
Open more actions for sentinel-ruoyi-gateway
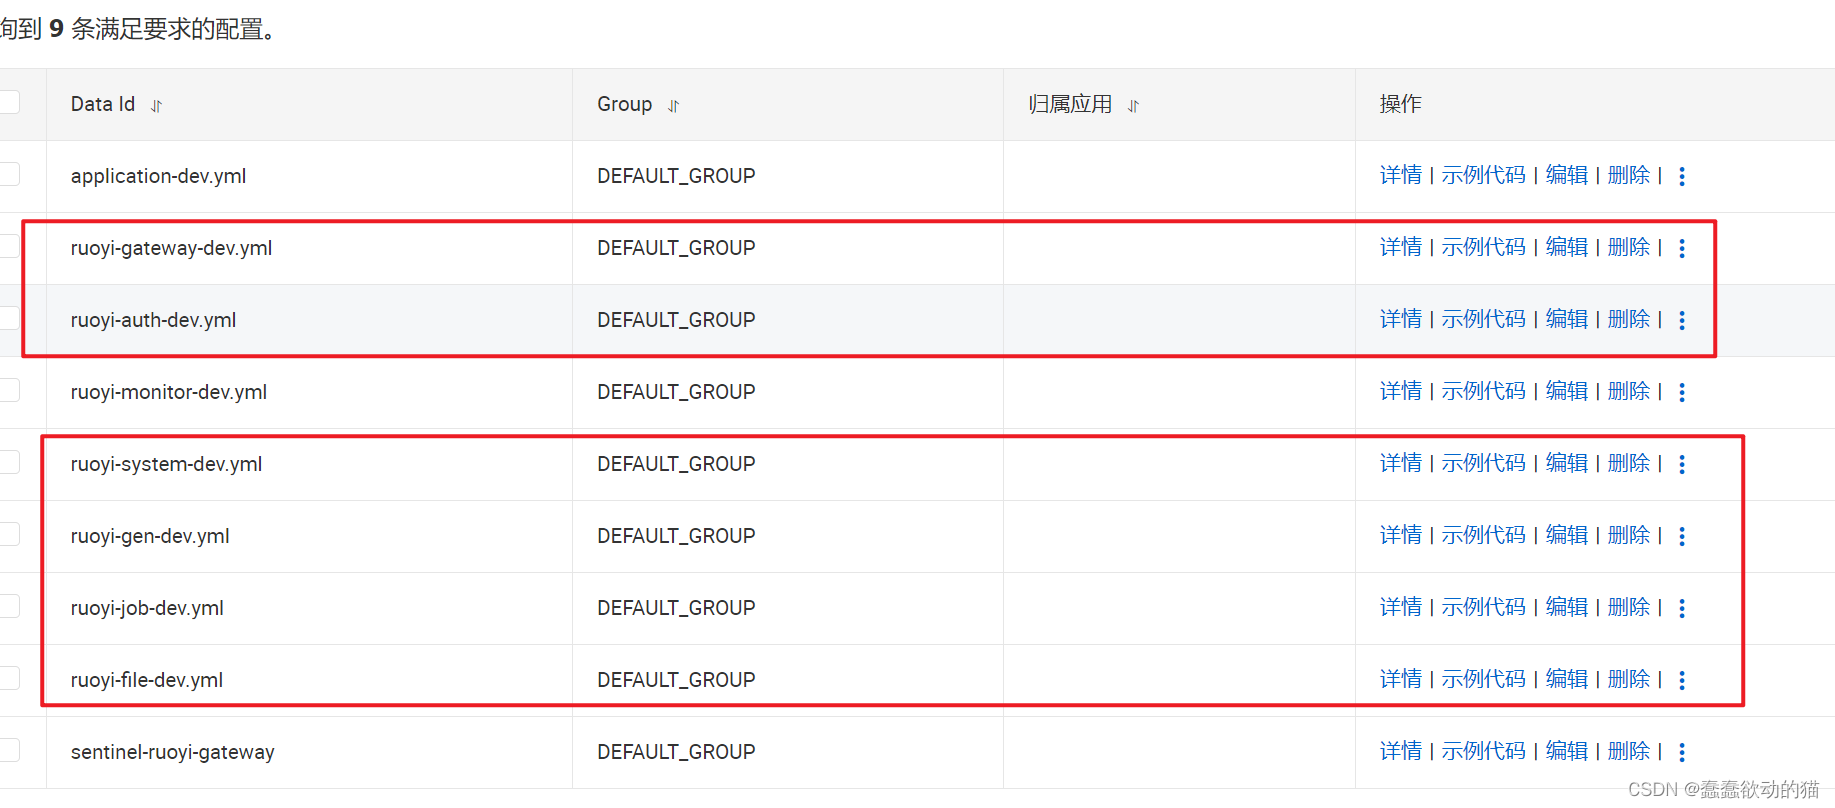point(1682,752)
